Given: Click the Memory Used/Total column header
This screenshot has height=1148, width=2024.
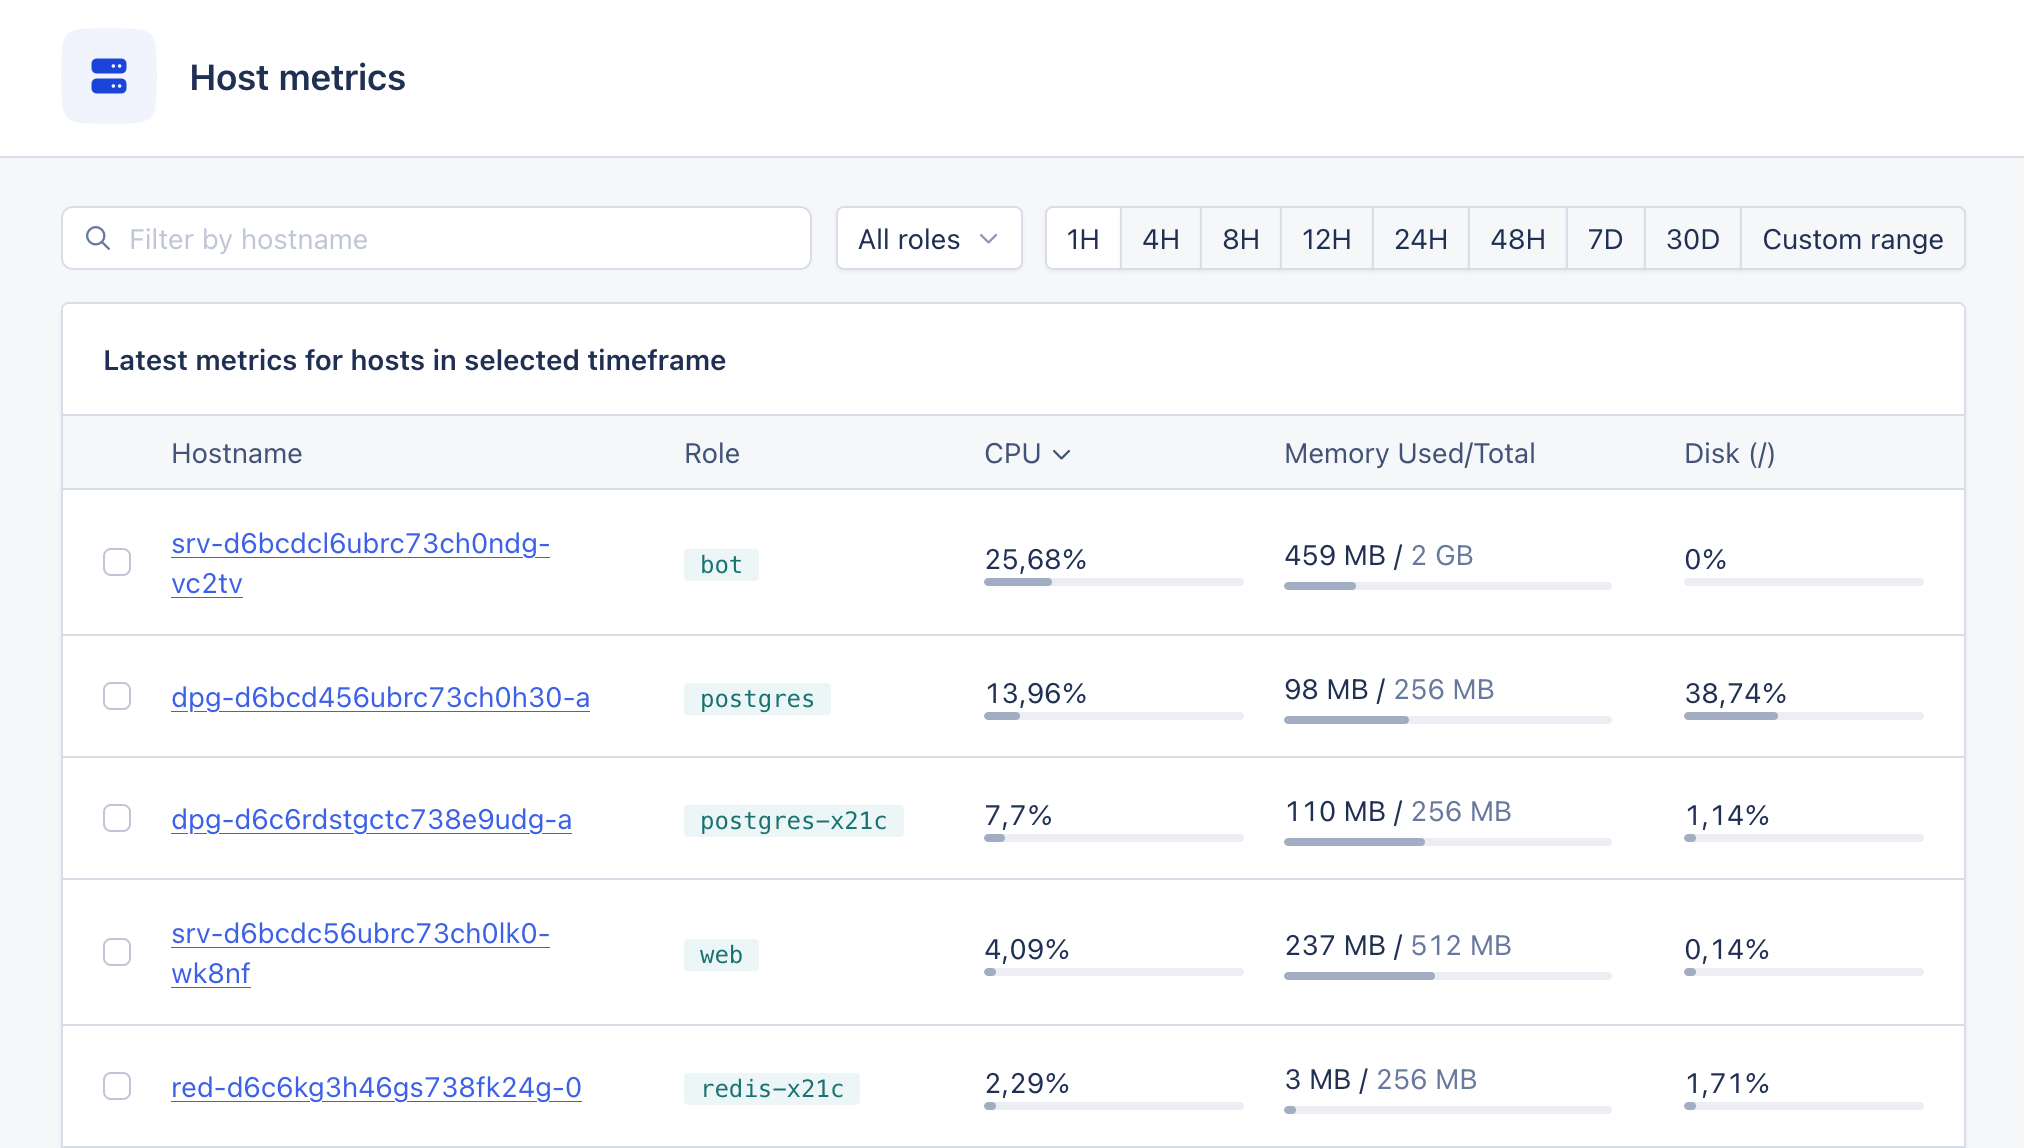Looking at the screenshot, I should click(x=1409, y=453).
